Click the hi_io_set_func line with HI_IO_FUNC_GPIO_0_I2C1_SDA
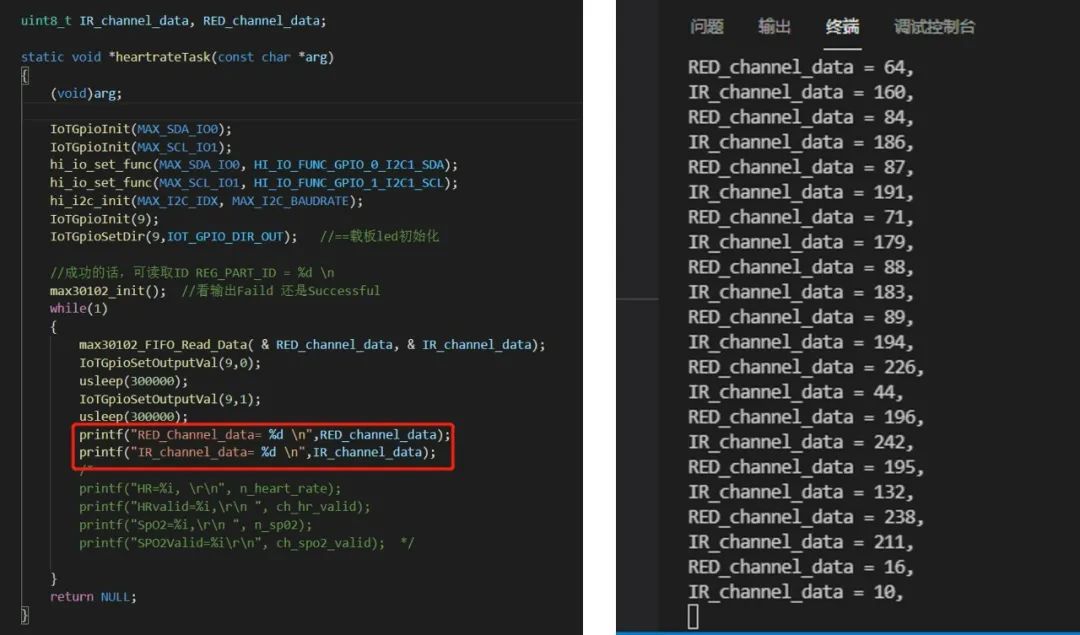The image size is (1080, 635). [x=253, y=165]
